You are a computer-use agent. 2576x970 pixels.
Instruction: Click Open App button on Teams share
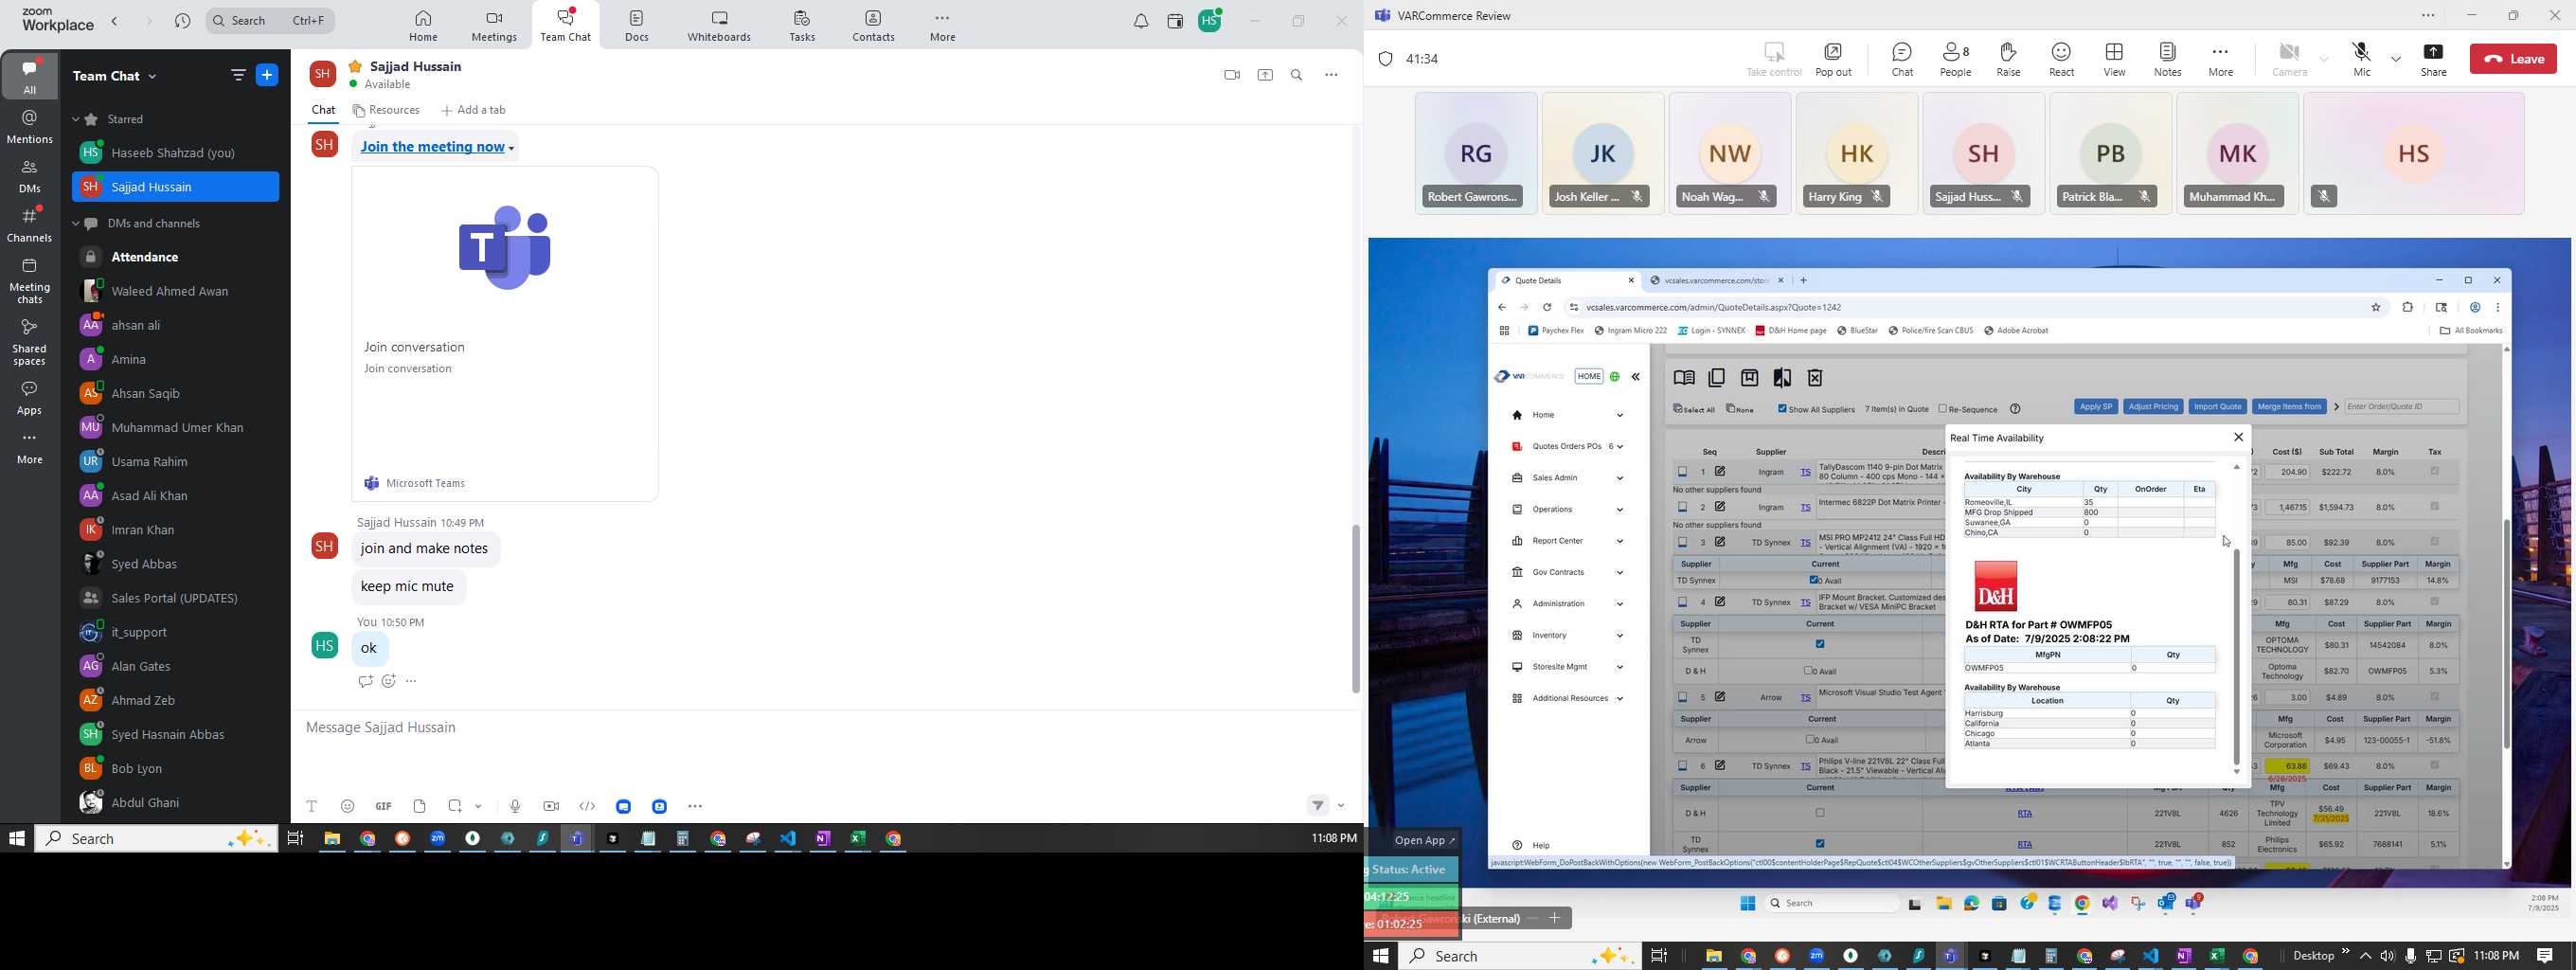click(1425, 840)
